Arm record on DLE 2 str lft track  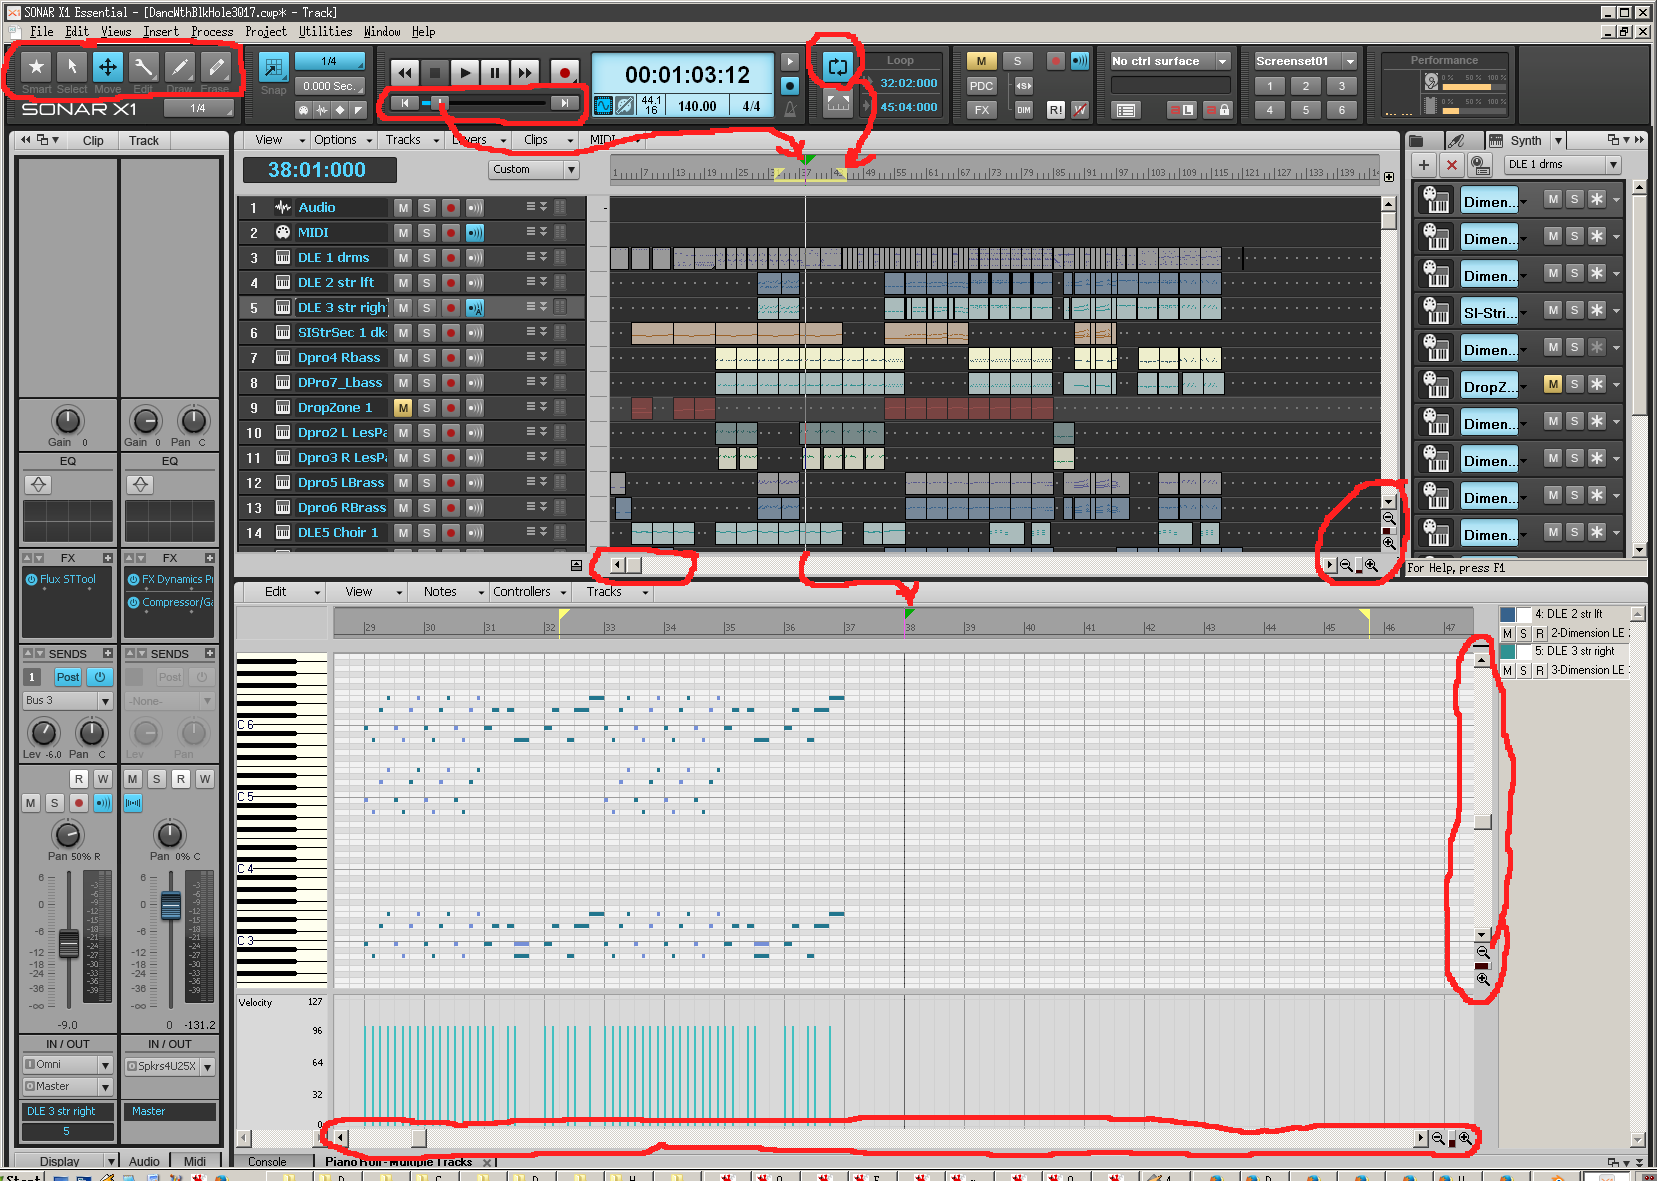450,283
